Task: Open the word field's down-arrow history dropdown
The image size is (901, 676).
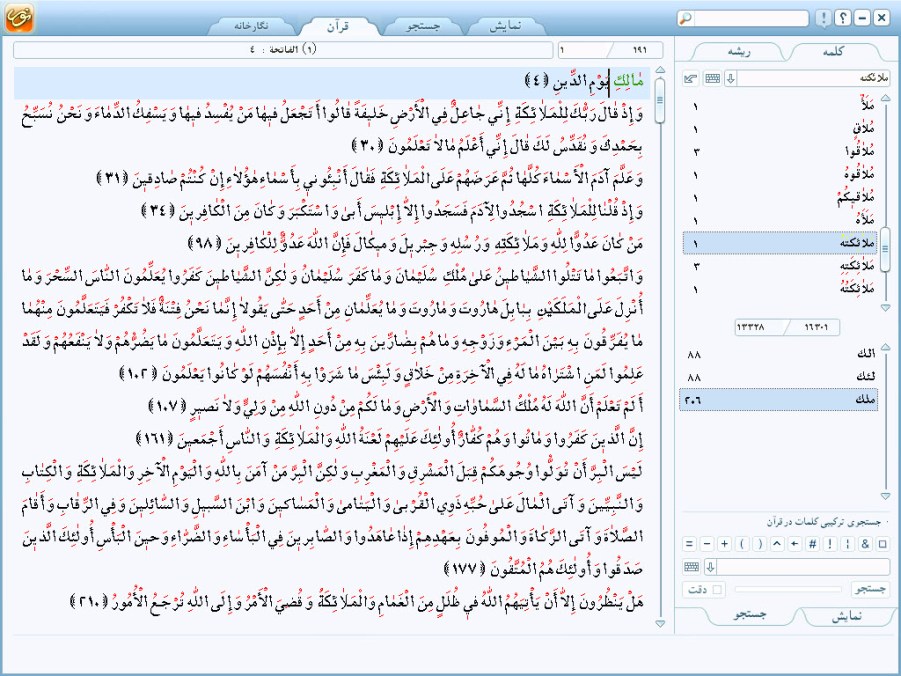Action: (x=730, y=79)
